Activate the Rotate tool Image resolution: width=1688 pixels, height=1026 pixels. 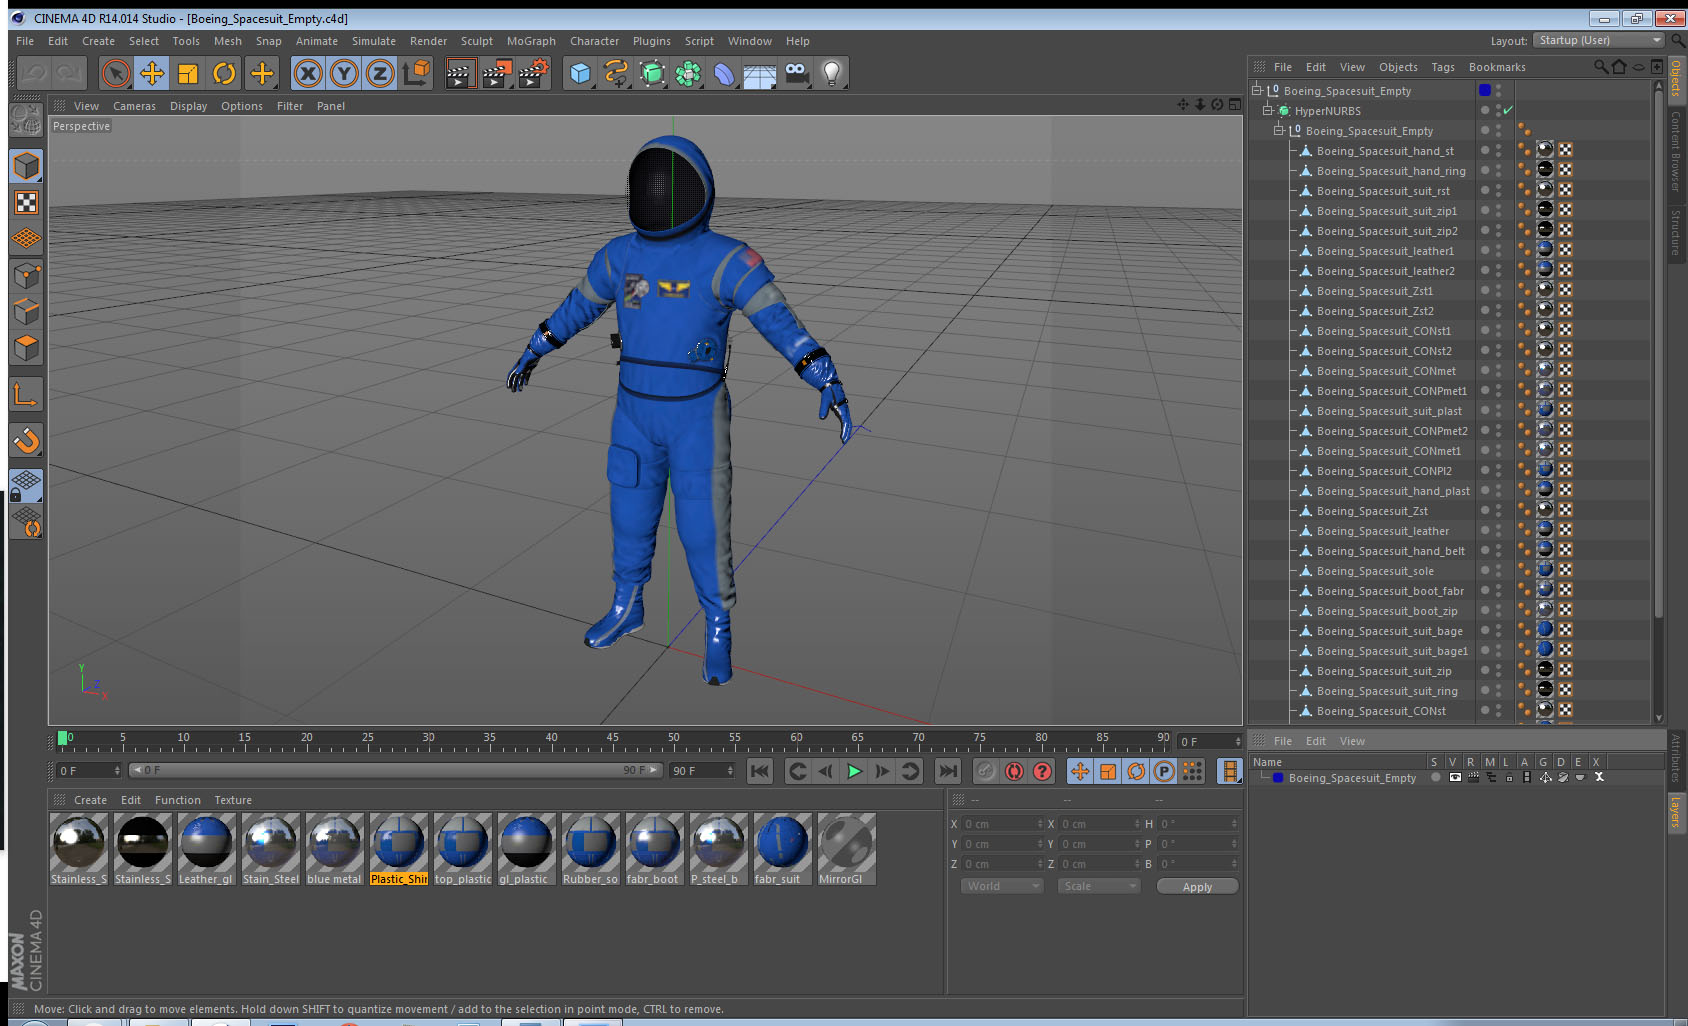tap(224, 73)
